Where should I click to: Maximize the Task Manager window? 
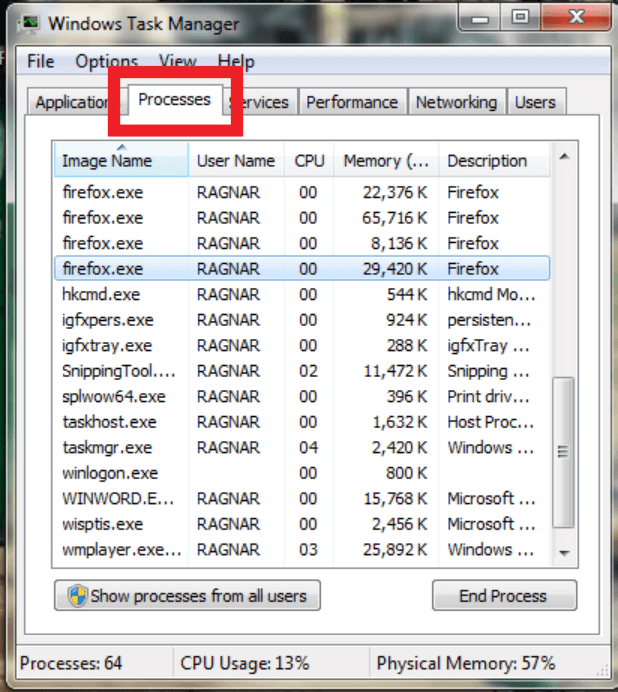pos(520,18)
